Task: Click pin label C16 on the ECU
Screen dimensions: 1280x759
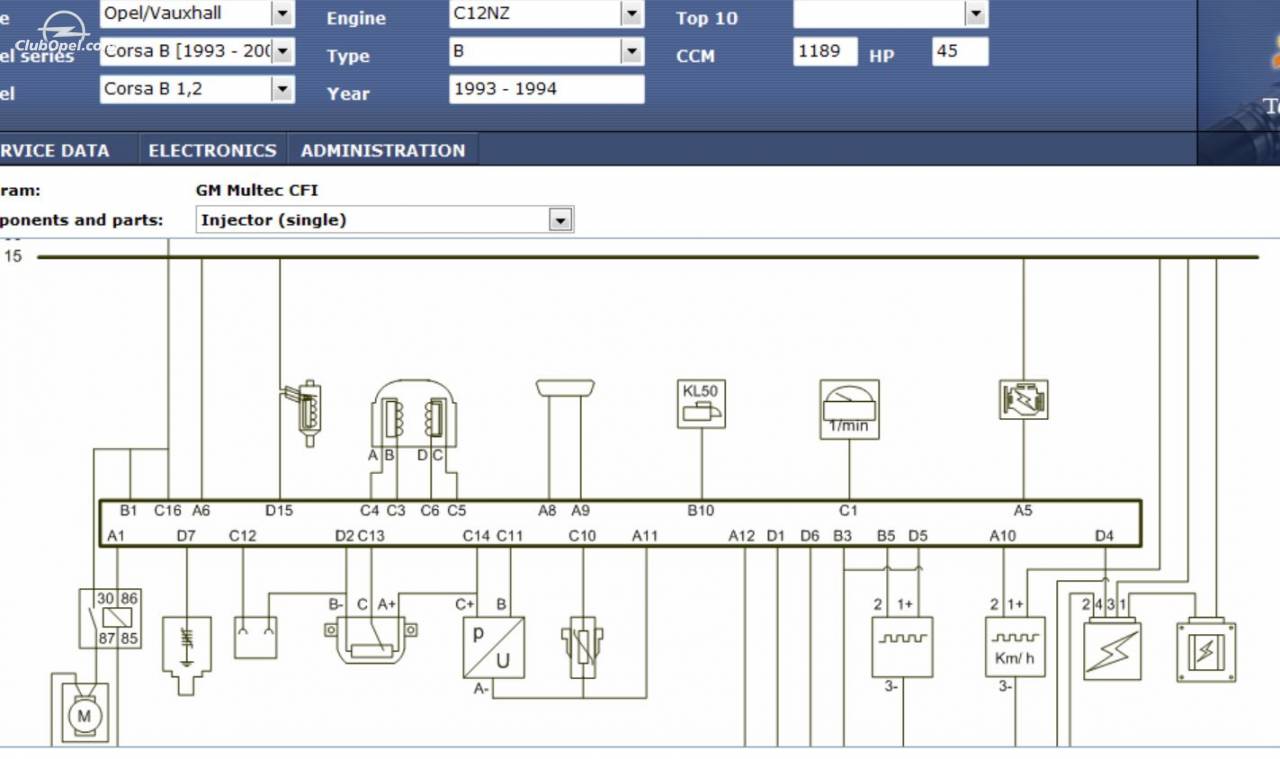Action: 168,511
